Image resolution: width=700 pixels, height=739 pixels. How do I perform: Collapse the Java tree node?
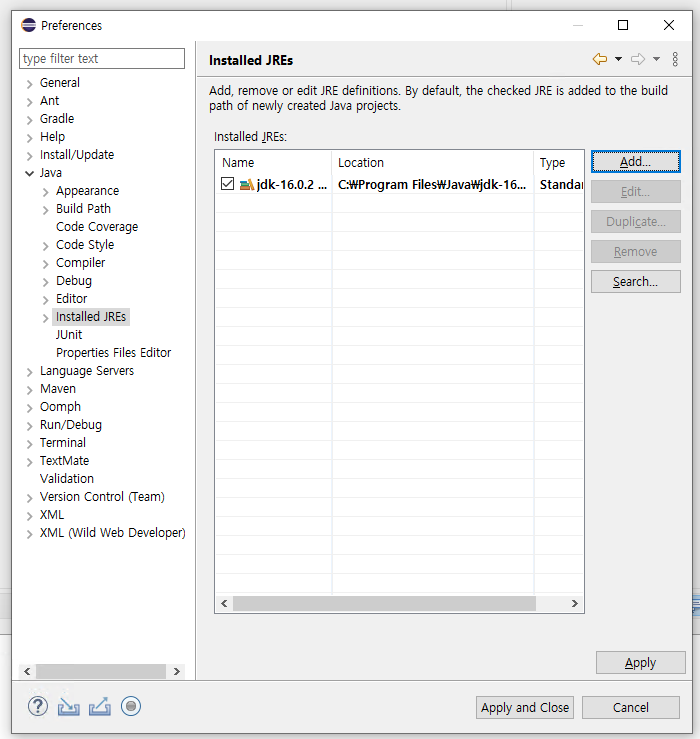(29, 174)
